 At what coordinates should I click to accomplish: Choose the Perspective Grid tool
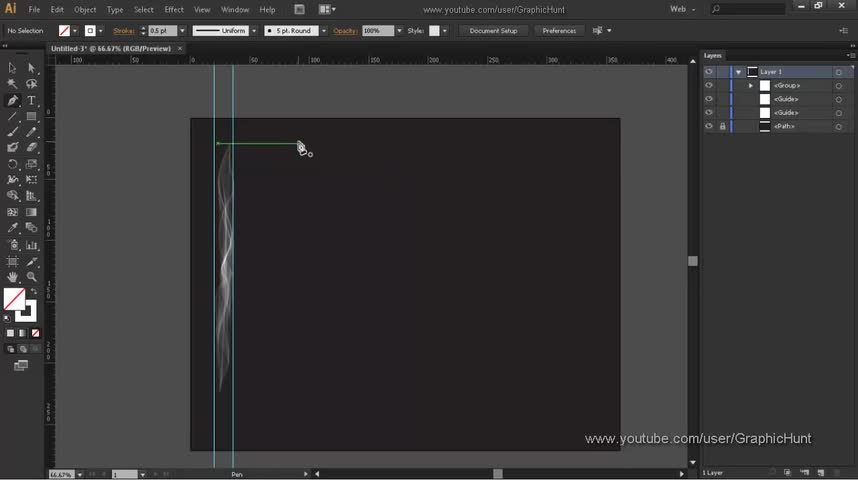[x=31, y=195]
